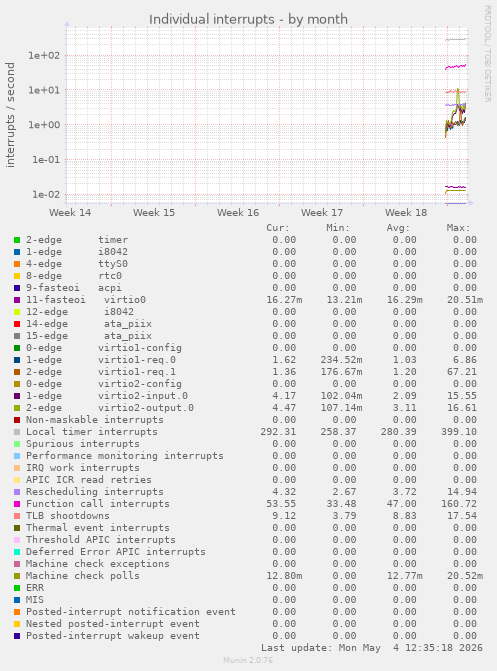Click the lavender Rescheduling interrupts swatch
The height and width of the screenshot is (671, 497).
pyautogui.click(x=17, y=492)
